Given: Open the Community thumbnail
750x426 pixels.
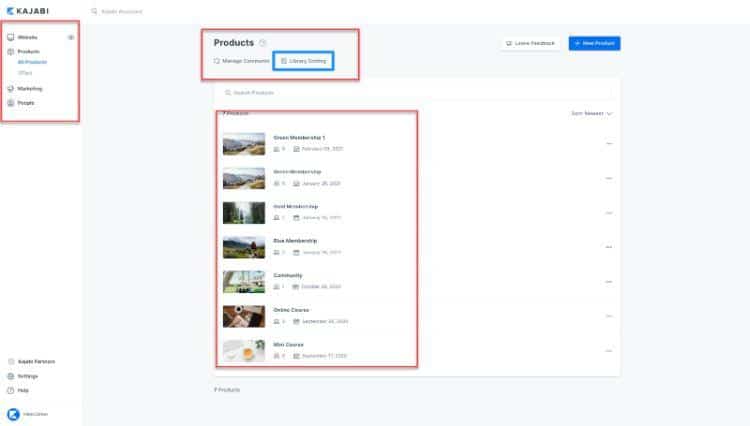Looking at the screenshot, I should coord(244,282).
